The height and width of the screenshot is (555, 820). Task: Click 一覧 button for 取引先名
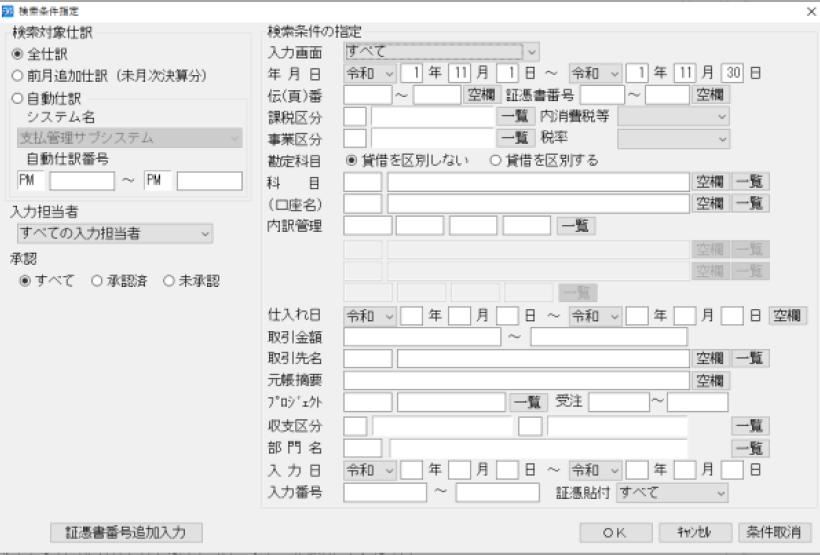pyautogui.click(x=750, y=358)
